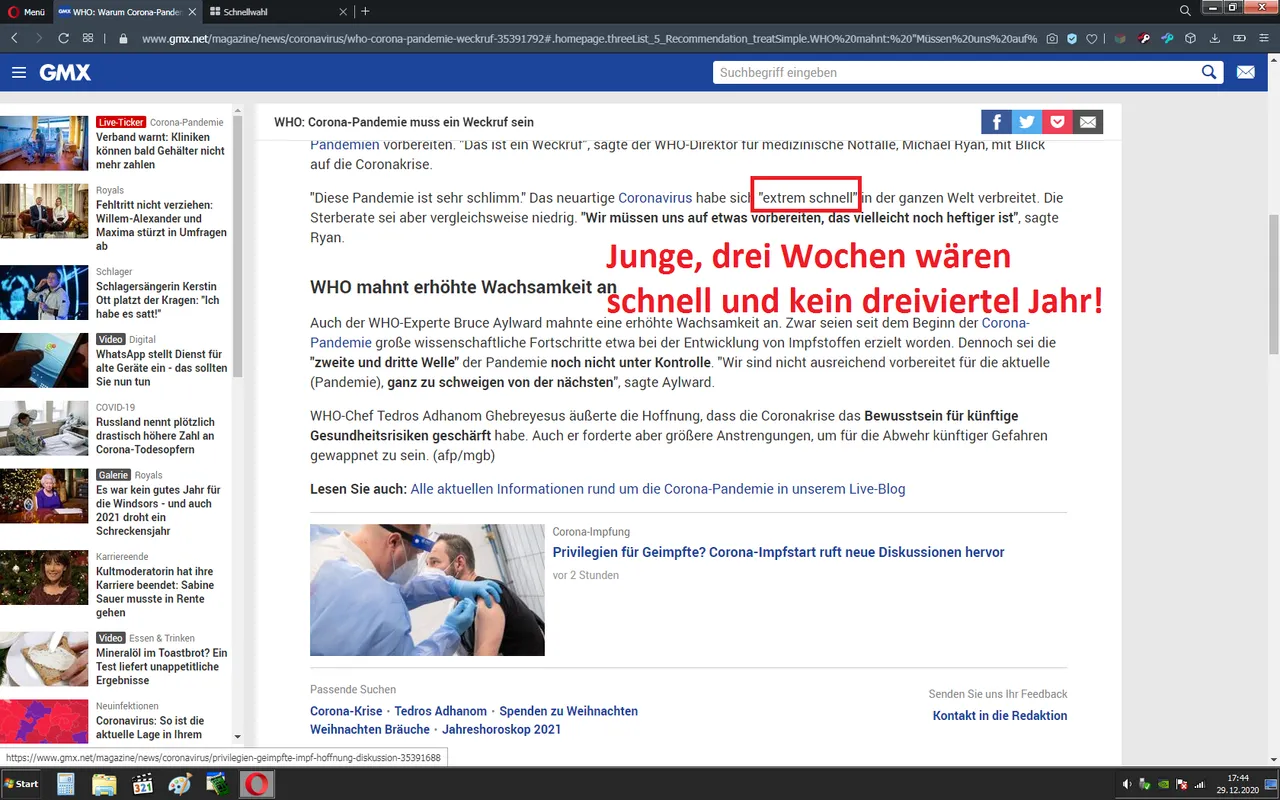Open the Privilegien für Geimpfte article headline
Screen dimensions: 1280x800
tap(778, 552)
